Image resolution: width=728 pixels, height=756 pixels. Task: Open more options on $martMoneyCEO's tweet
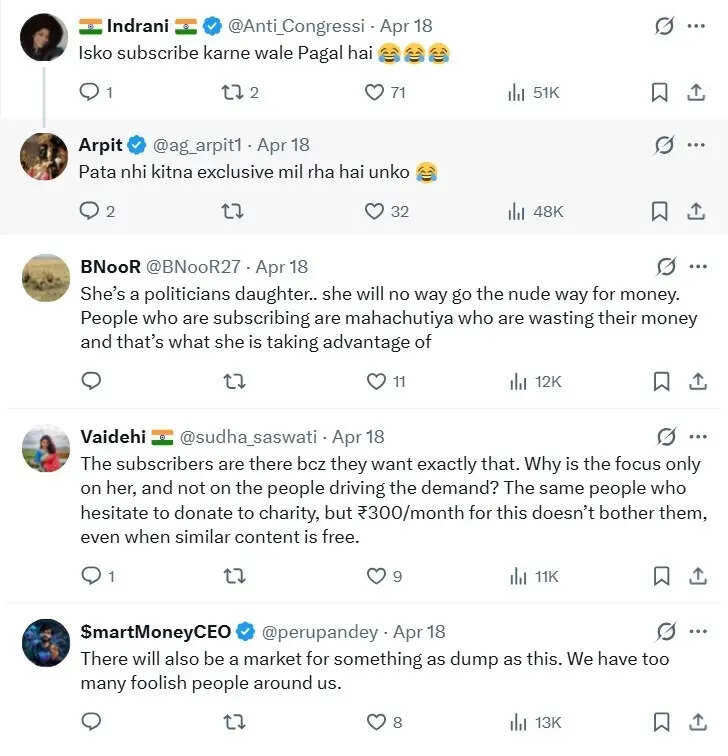[x=696, y=632]
